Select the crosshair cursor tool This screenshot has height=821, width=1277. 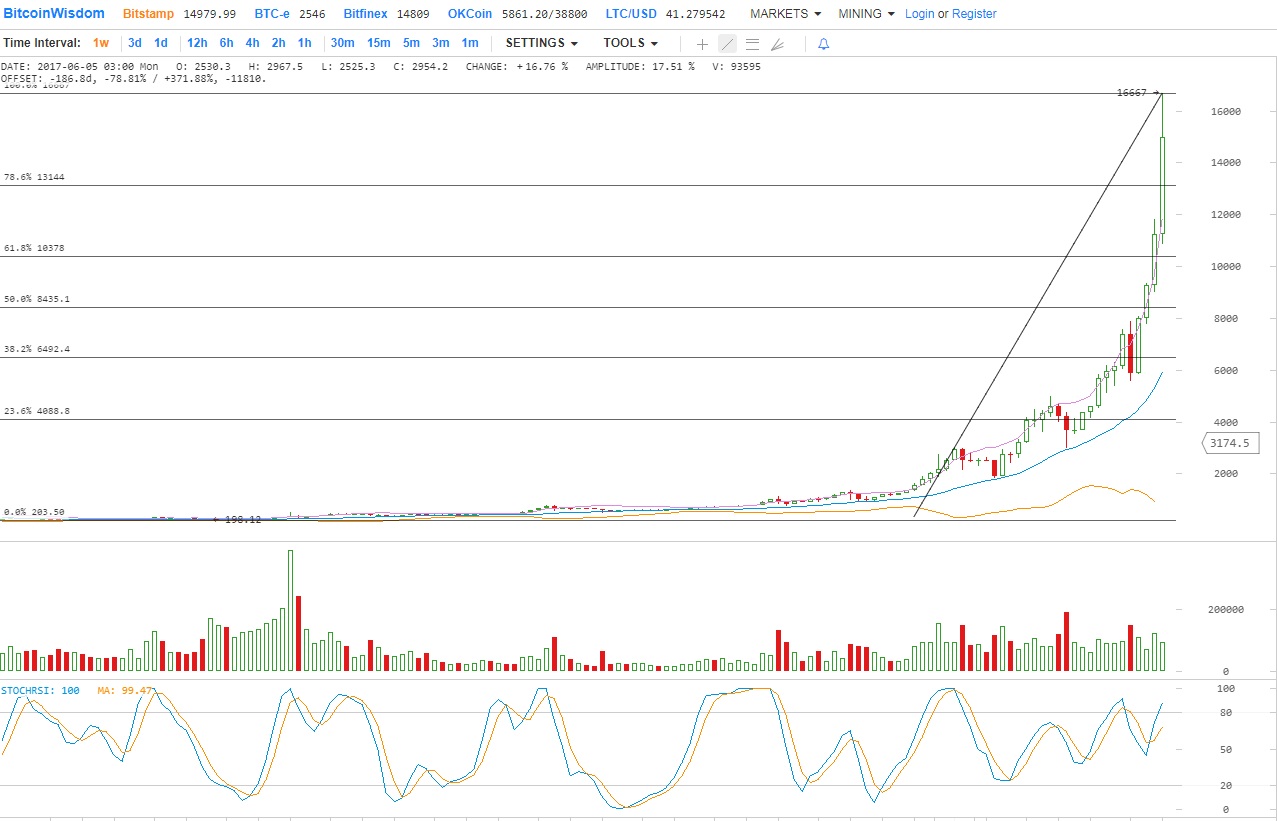(x=702, y=44)
